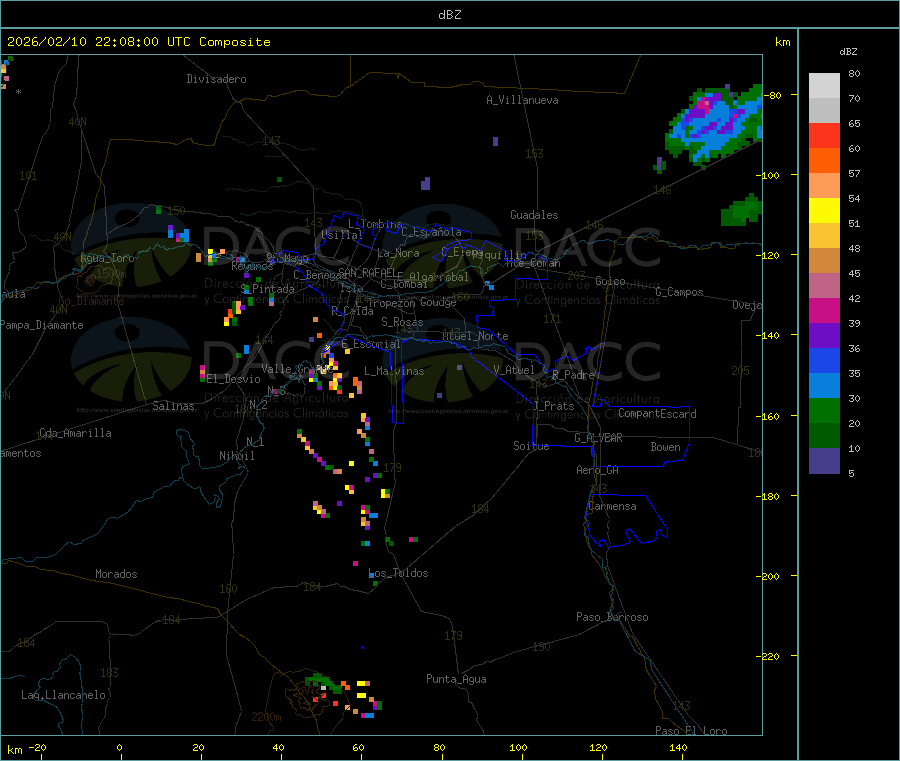Click the CompantEscard label

[657, 414]
